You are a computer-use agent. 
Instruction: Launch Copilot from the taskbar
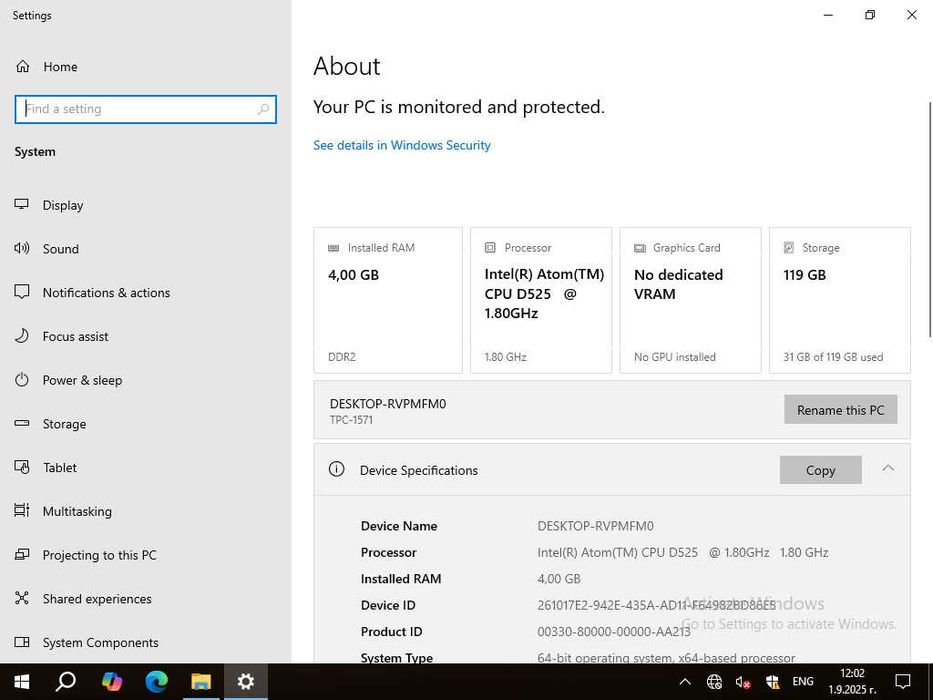[111, 682]
